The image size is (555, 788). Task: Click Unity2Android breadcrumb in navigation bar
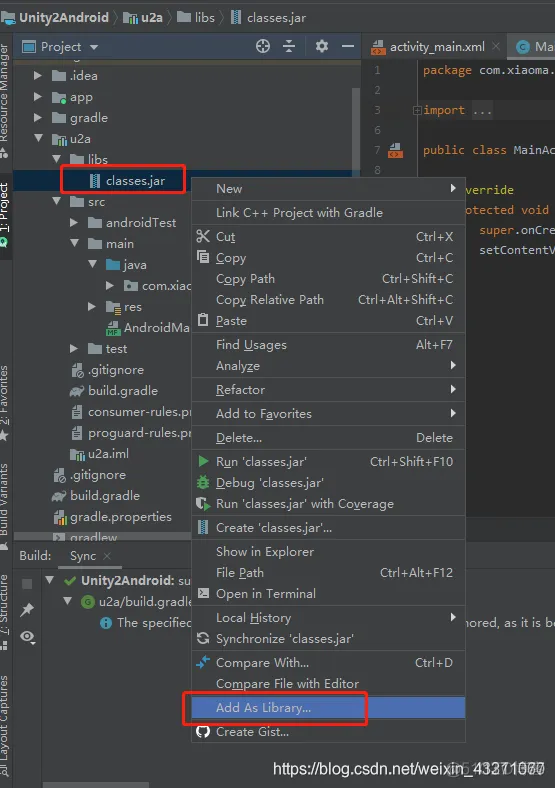click(x=56, y=18)
